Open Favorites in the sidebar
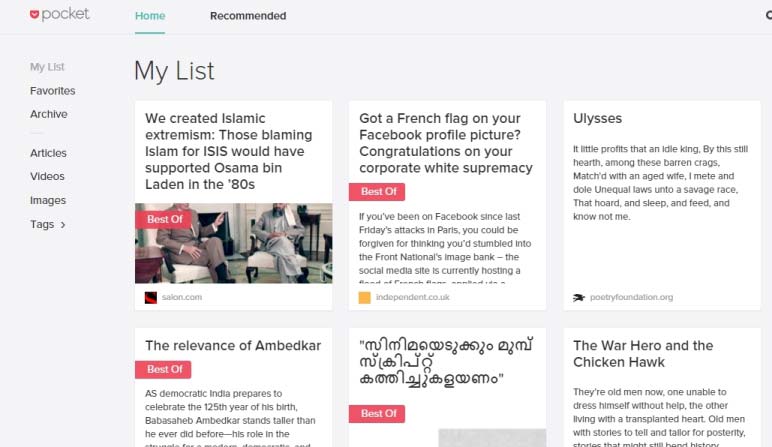 [x=53, y=91]
